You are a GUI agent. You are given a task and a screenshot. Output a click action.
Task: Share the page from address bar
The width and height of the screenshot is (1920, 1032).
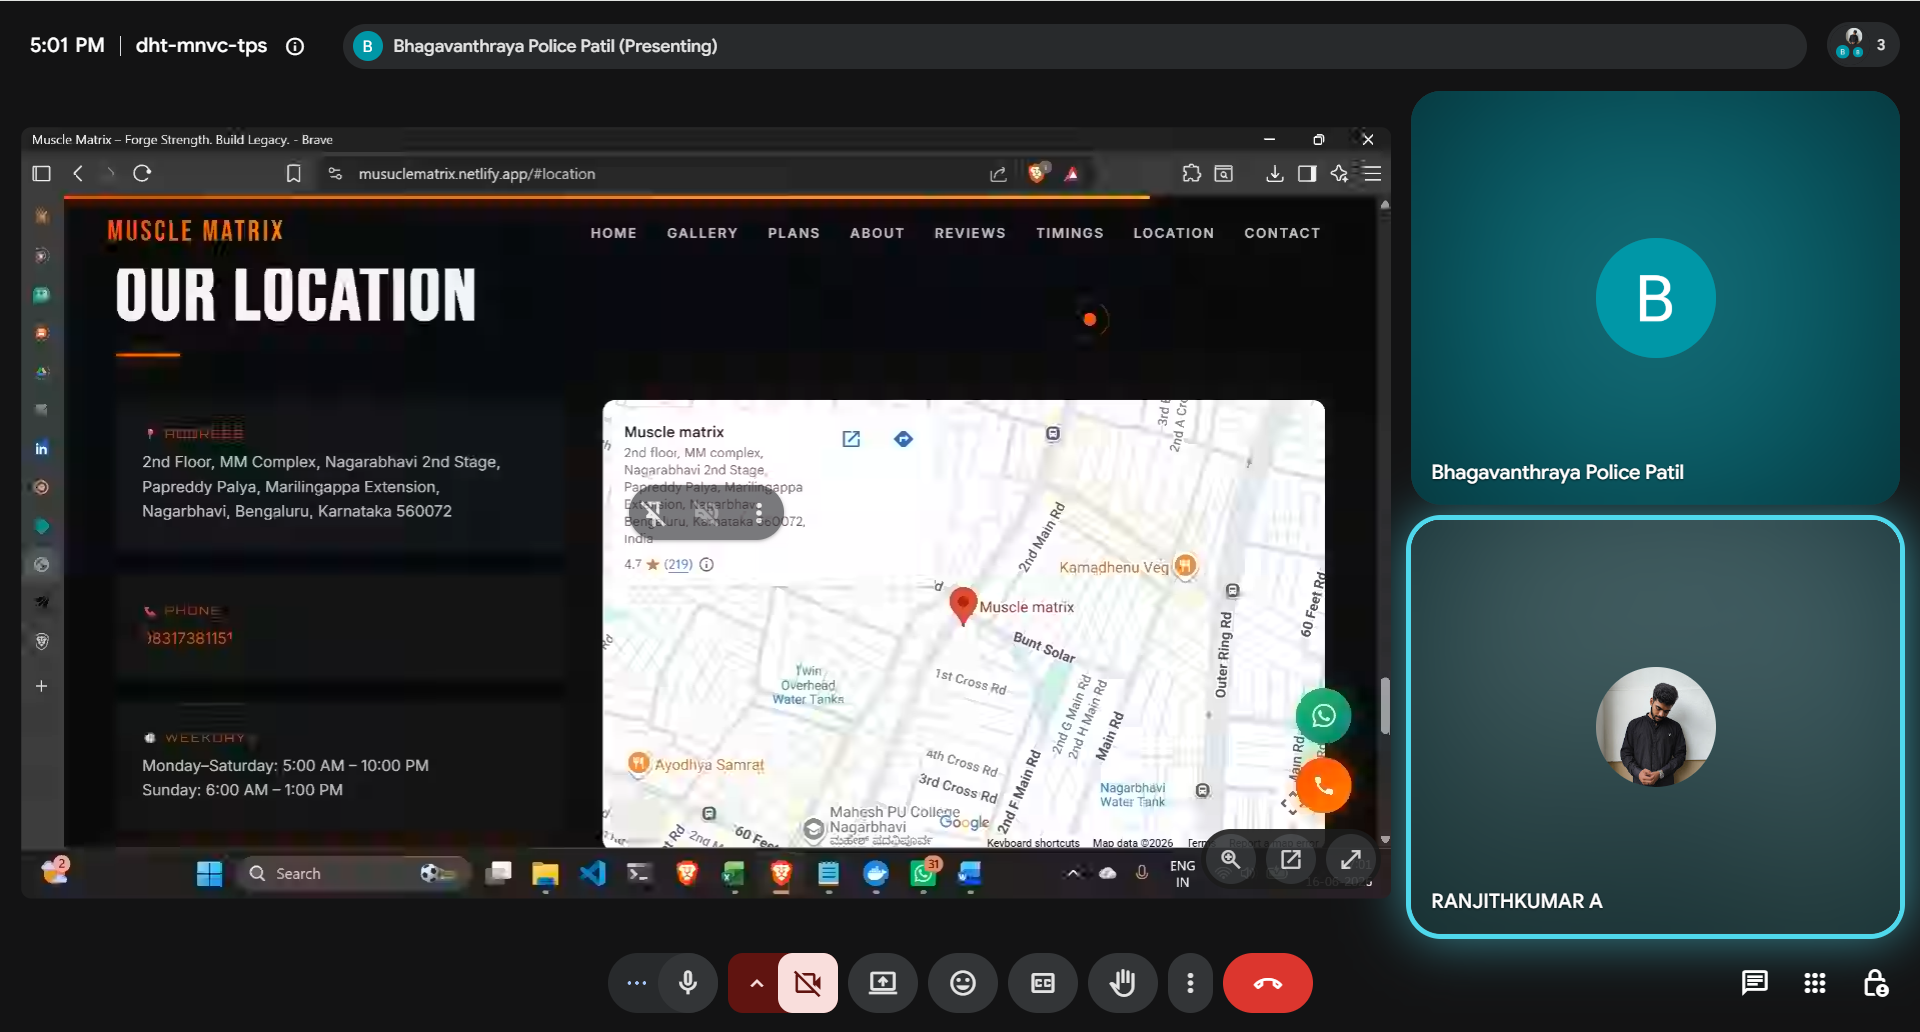coord(998,173)
